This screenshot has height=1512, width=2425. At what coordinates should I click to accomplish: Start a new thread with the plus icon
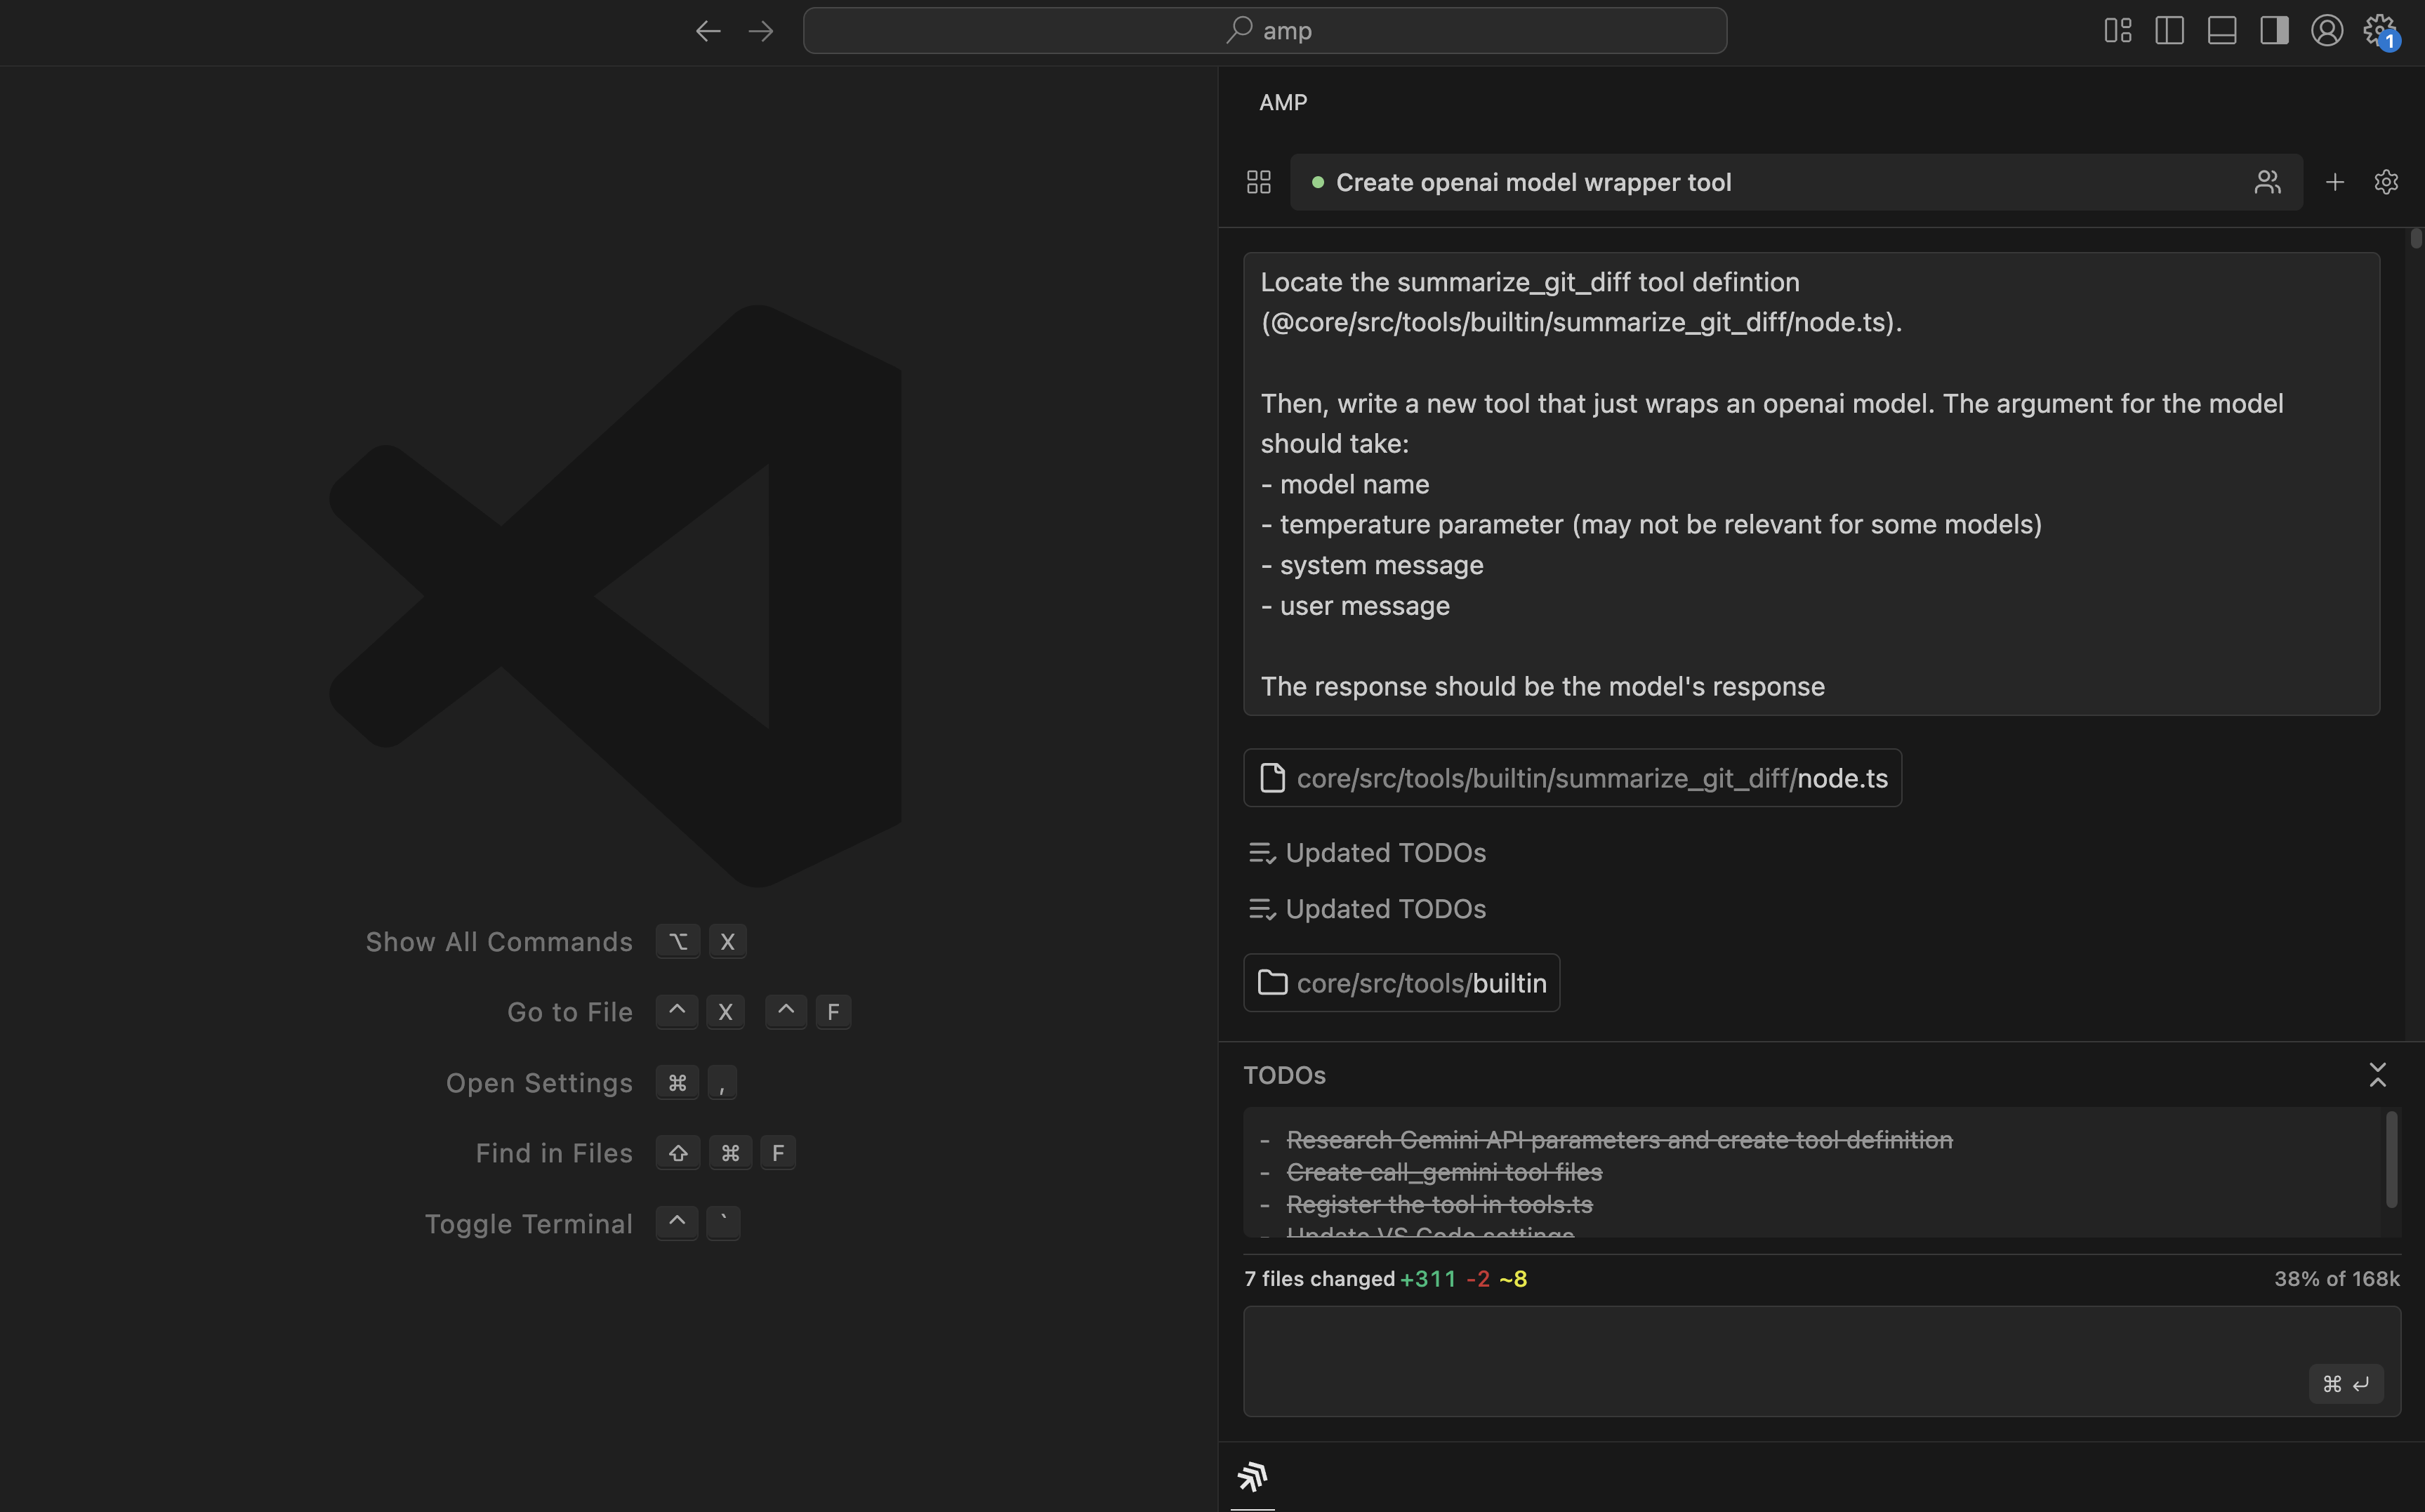(x=2335, y=182)
